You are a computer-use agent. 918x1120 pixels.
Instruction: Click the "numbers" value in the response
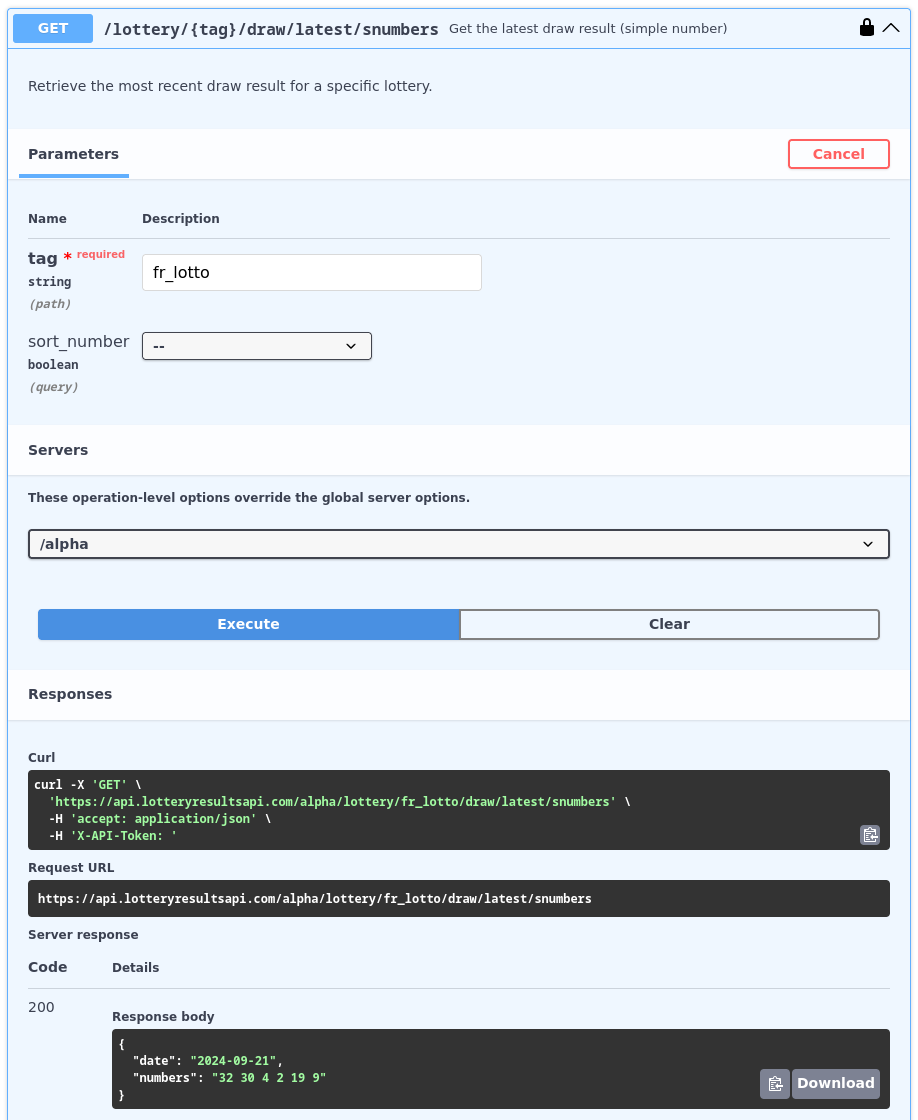click(269, 1078)
